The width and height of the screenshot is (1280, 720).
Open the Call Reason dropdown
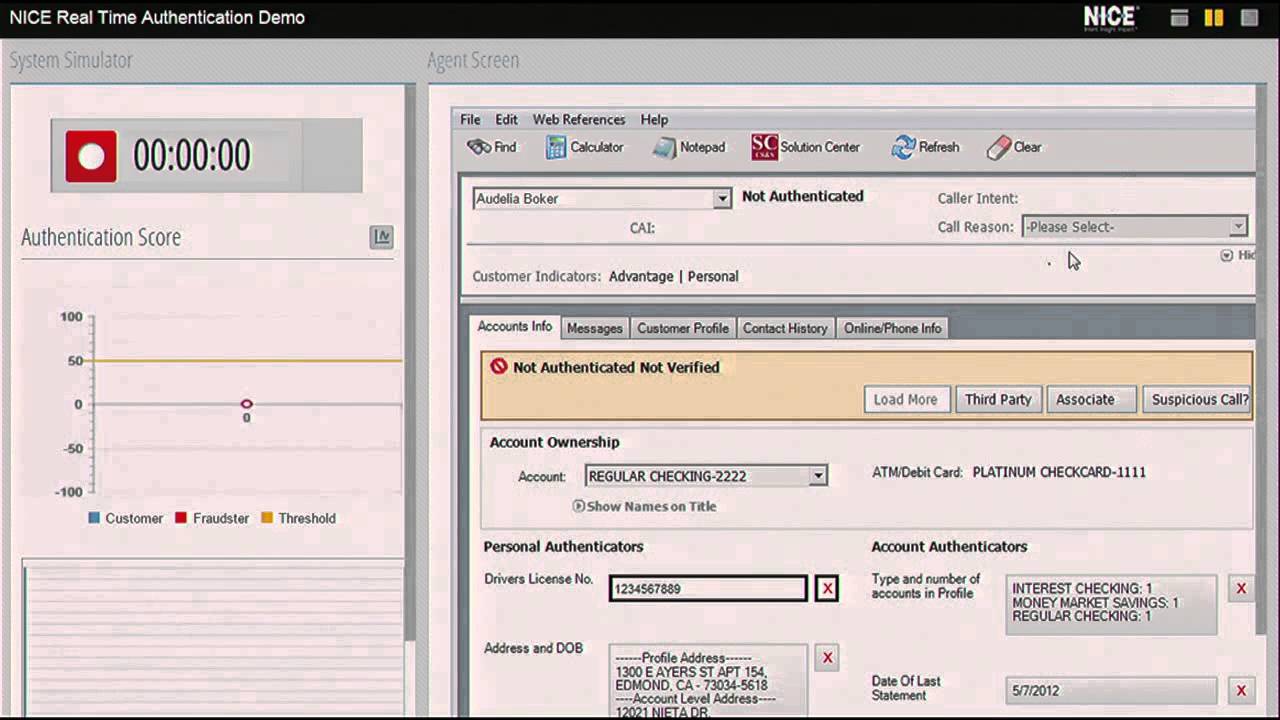pos(1238,227)
